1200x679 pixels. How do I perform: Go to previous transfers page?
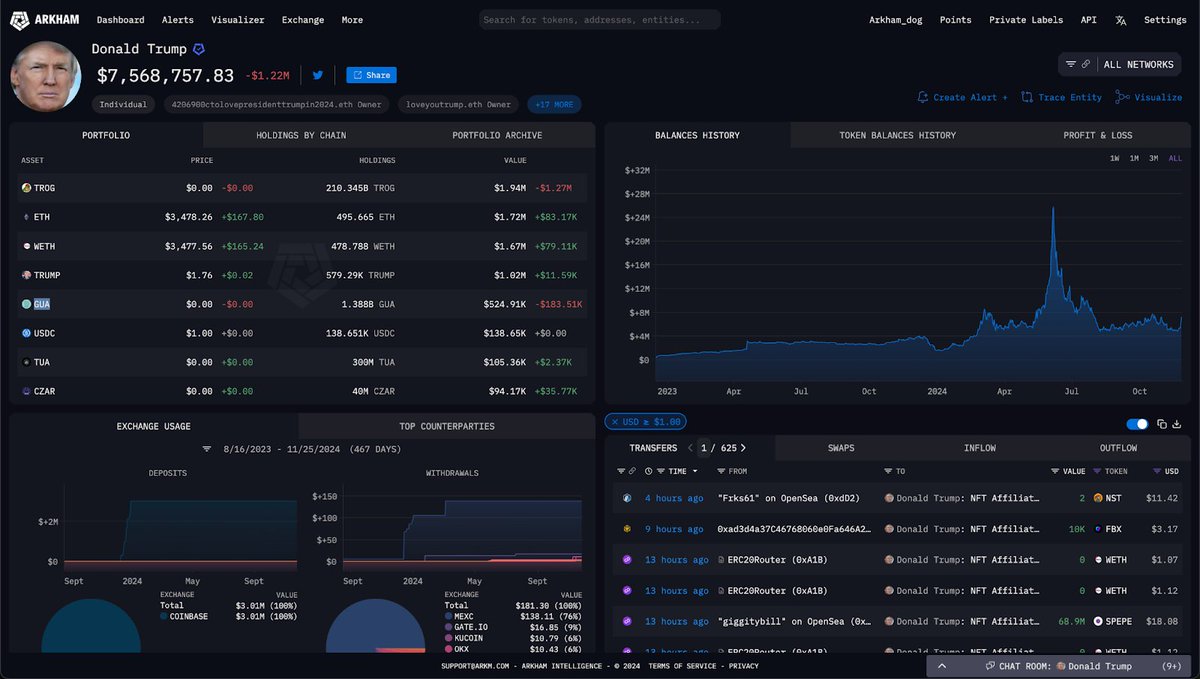pyautogui.click(x=689, y=448)
